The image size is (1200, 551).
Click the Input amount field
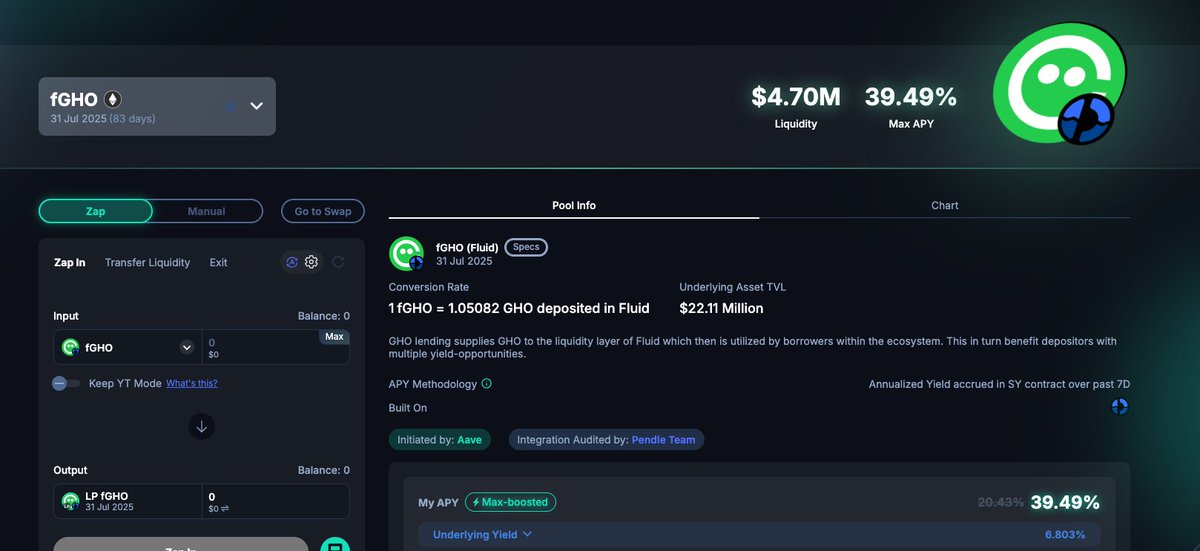tap(276, 347)
